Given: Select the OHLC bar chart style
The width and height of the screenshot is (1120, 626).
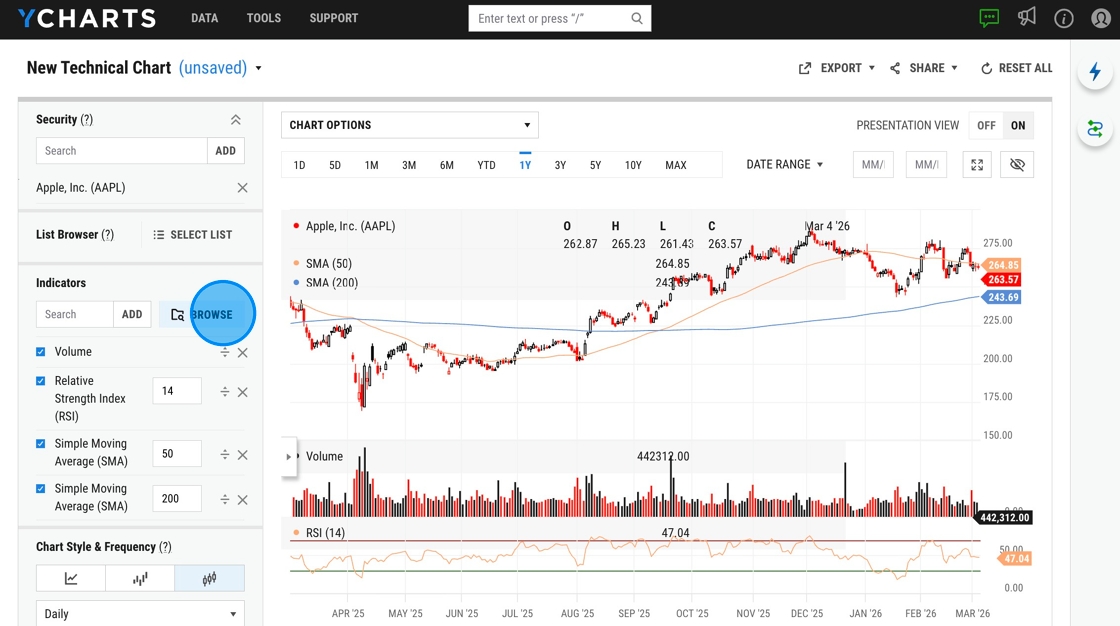Looking at the screenshot, I should (x=140, y=579).
